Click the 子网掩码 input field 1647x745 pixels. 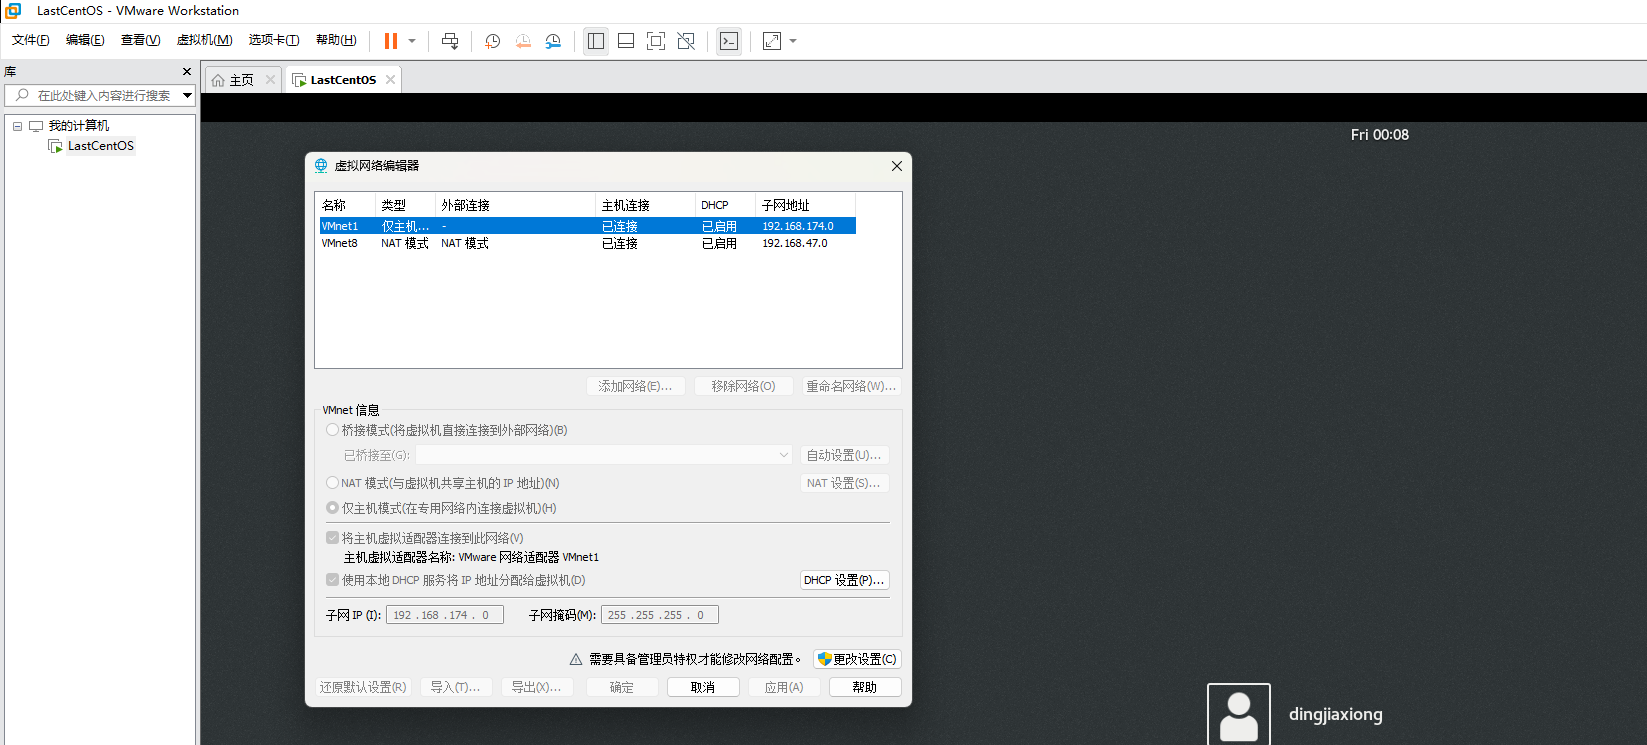(x=660, y=615)
